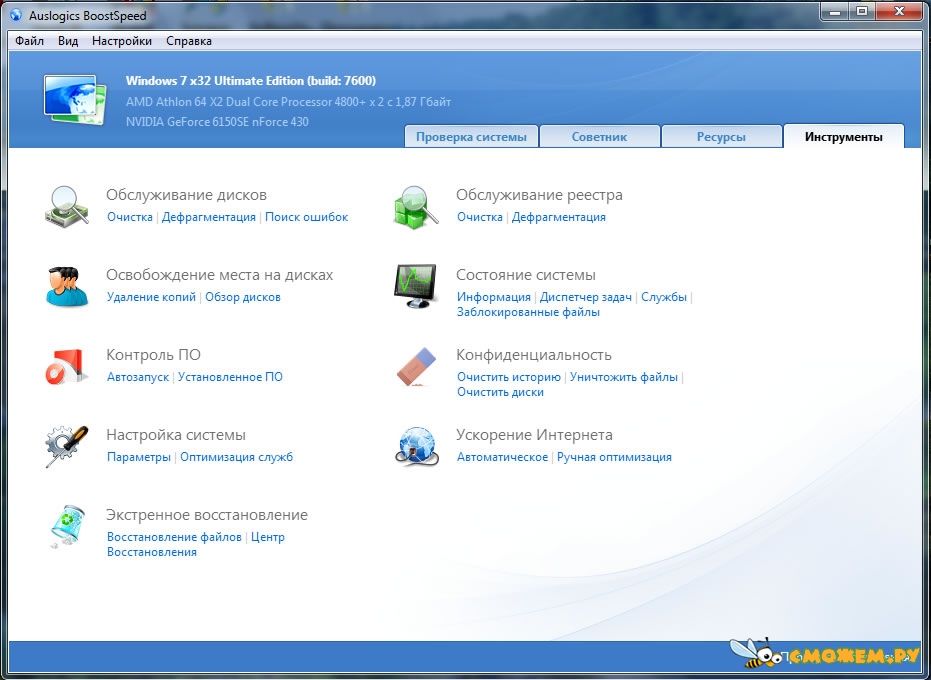The height and width of the screenshot is (680, 931).
Task: Switch to the Проверка системы tab
Action: [x=471, y=137]
